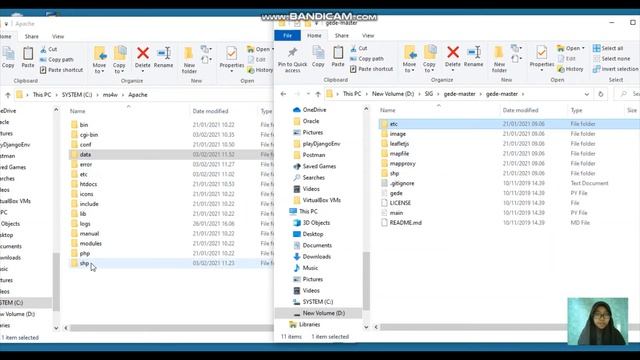Image resolution: width=640 pixels, height=360 pixels.
Task: Sort by Date modified in gede-master window
Action: [x=520, y=110]
